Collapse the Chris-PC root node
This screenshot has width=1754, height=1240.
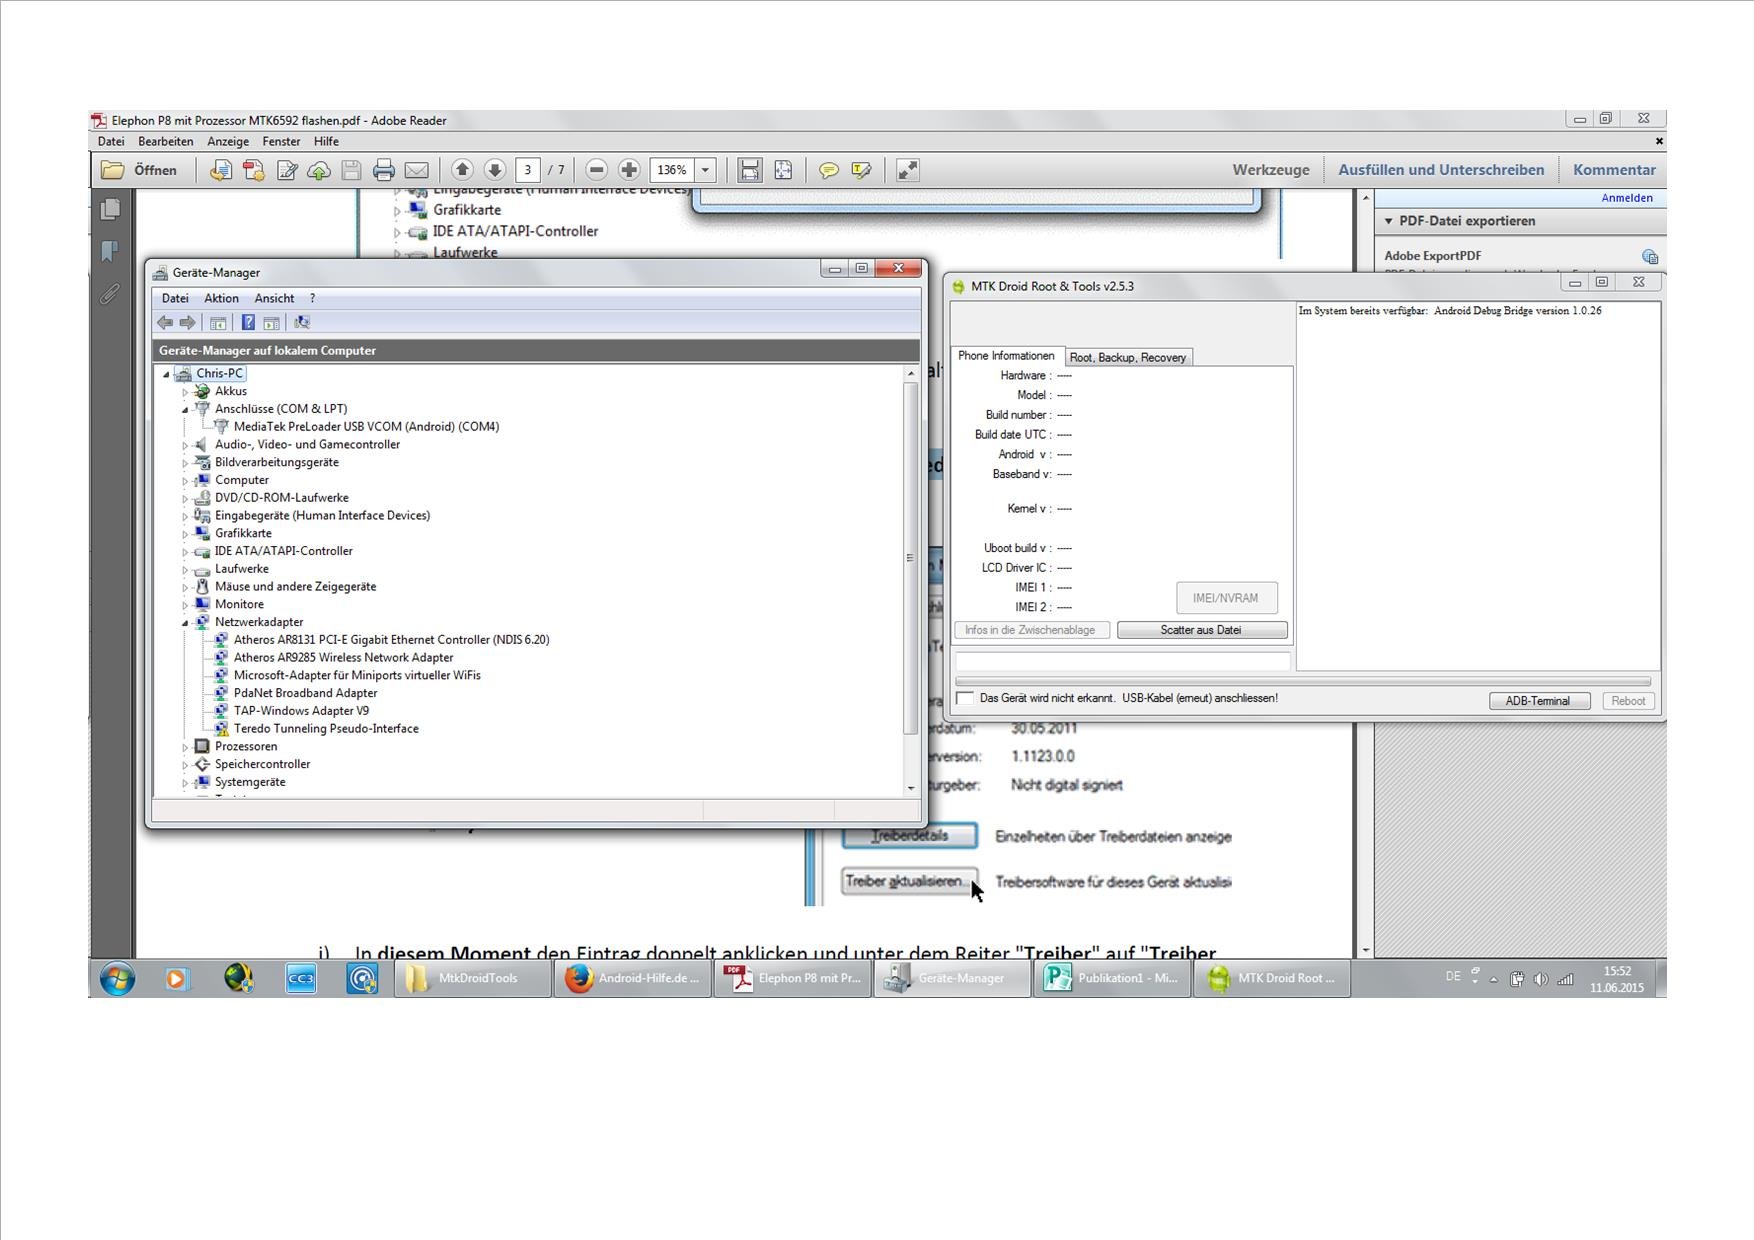point(166,374)
